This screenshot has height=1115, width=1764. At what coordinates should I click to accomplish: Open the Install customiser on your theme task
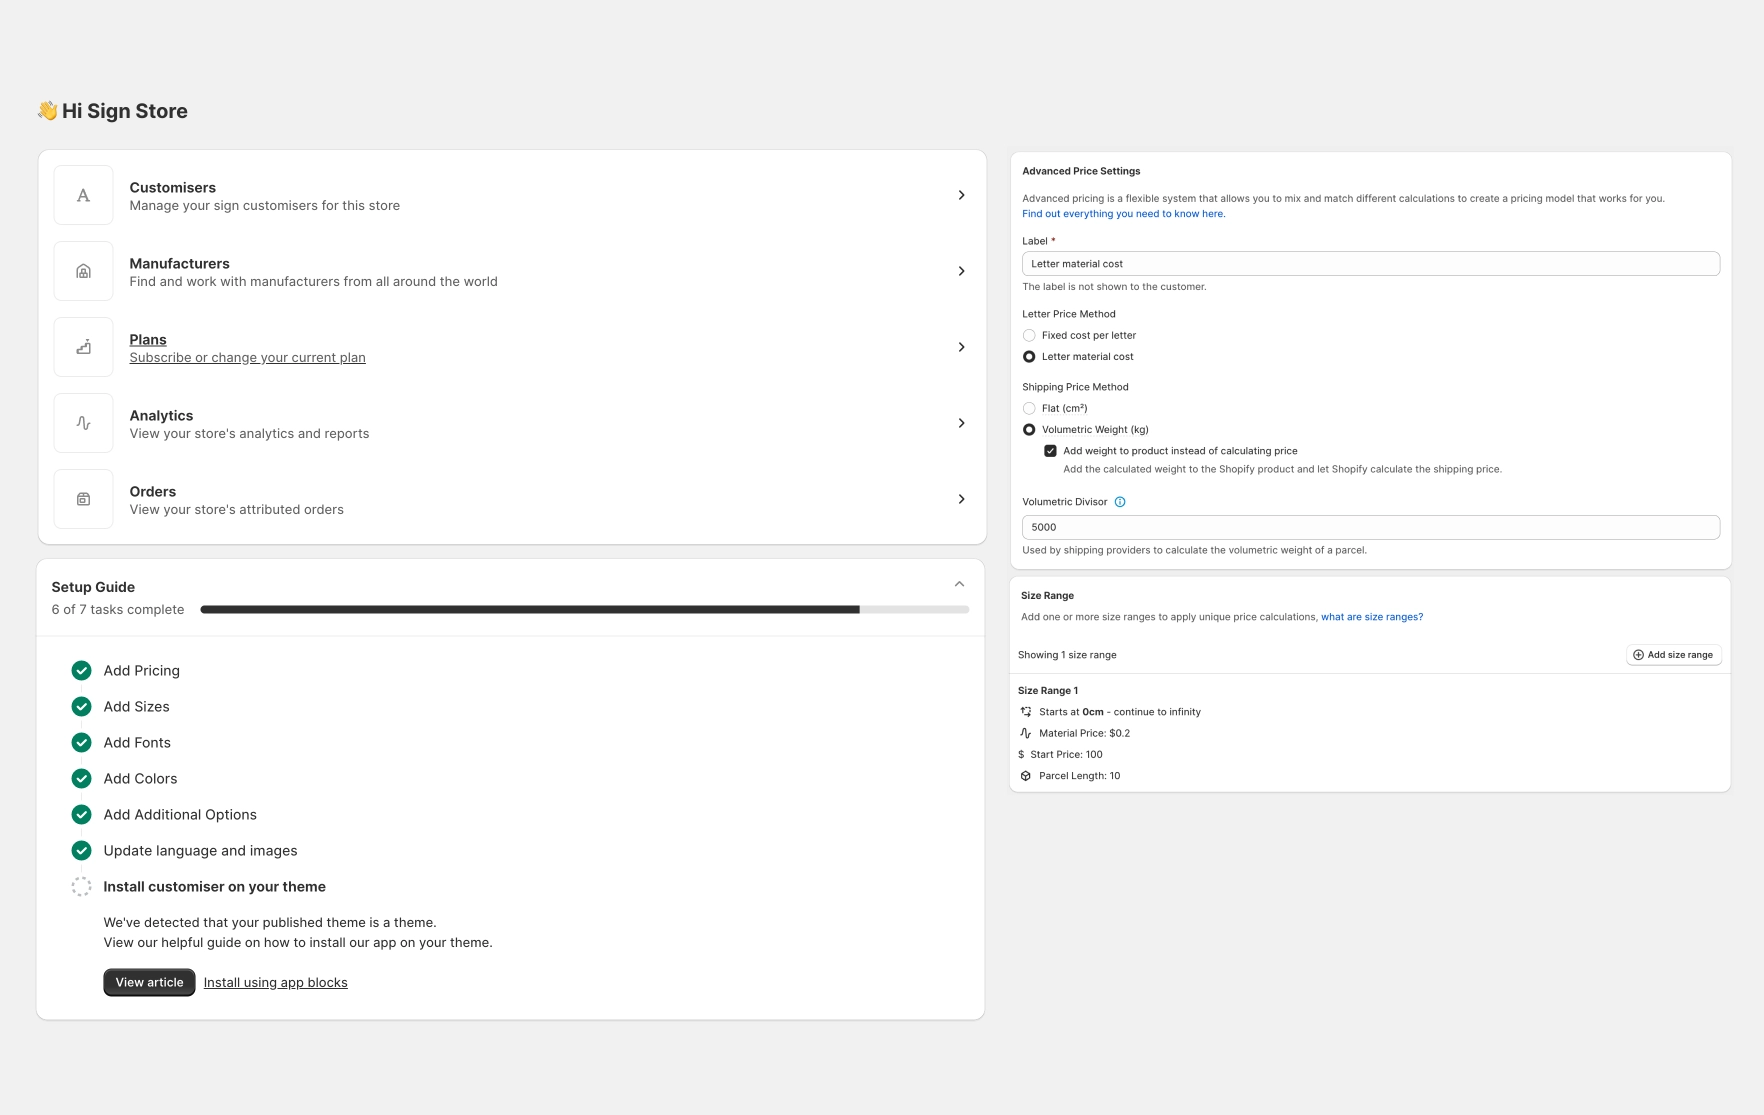[214, 886]
